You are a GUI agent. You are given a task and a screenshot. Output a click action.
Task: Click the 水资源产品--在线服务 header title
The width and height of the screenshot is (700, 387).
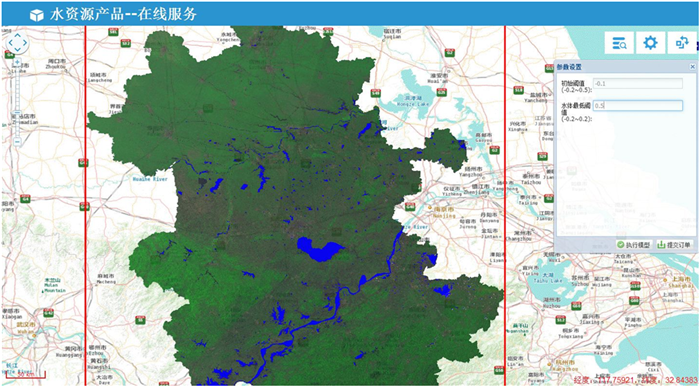pyautogui.click(x=122, y=14)
